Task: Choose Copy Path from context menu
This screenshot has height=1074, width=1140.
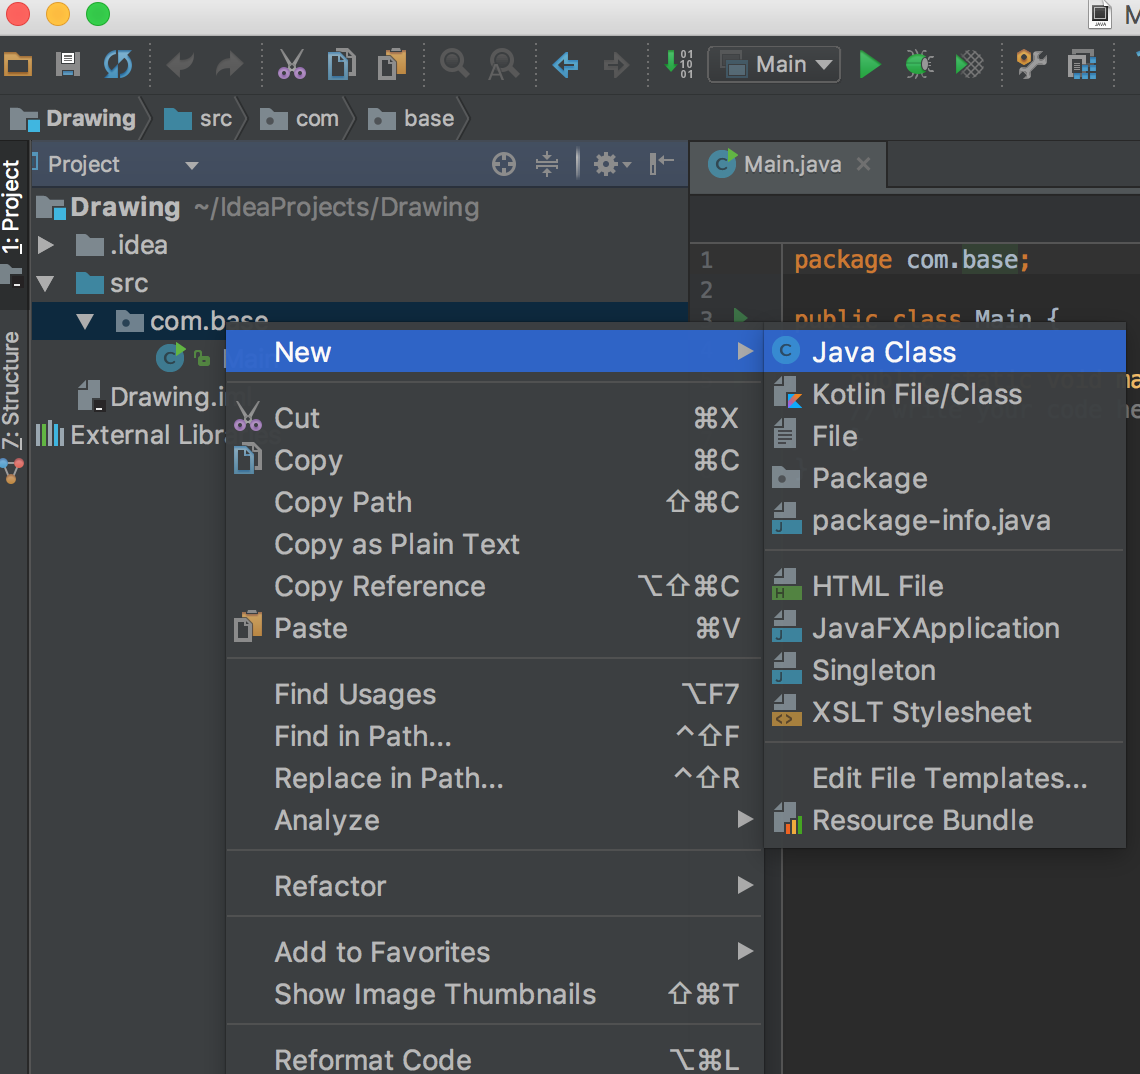Action: click(x=495, y=502)
